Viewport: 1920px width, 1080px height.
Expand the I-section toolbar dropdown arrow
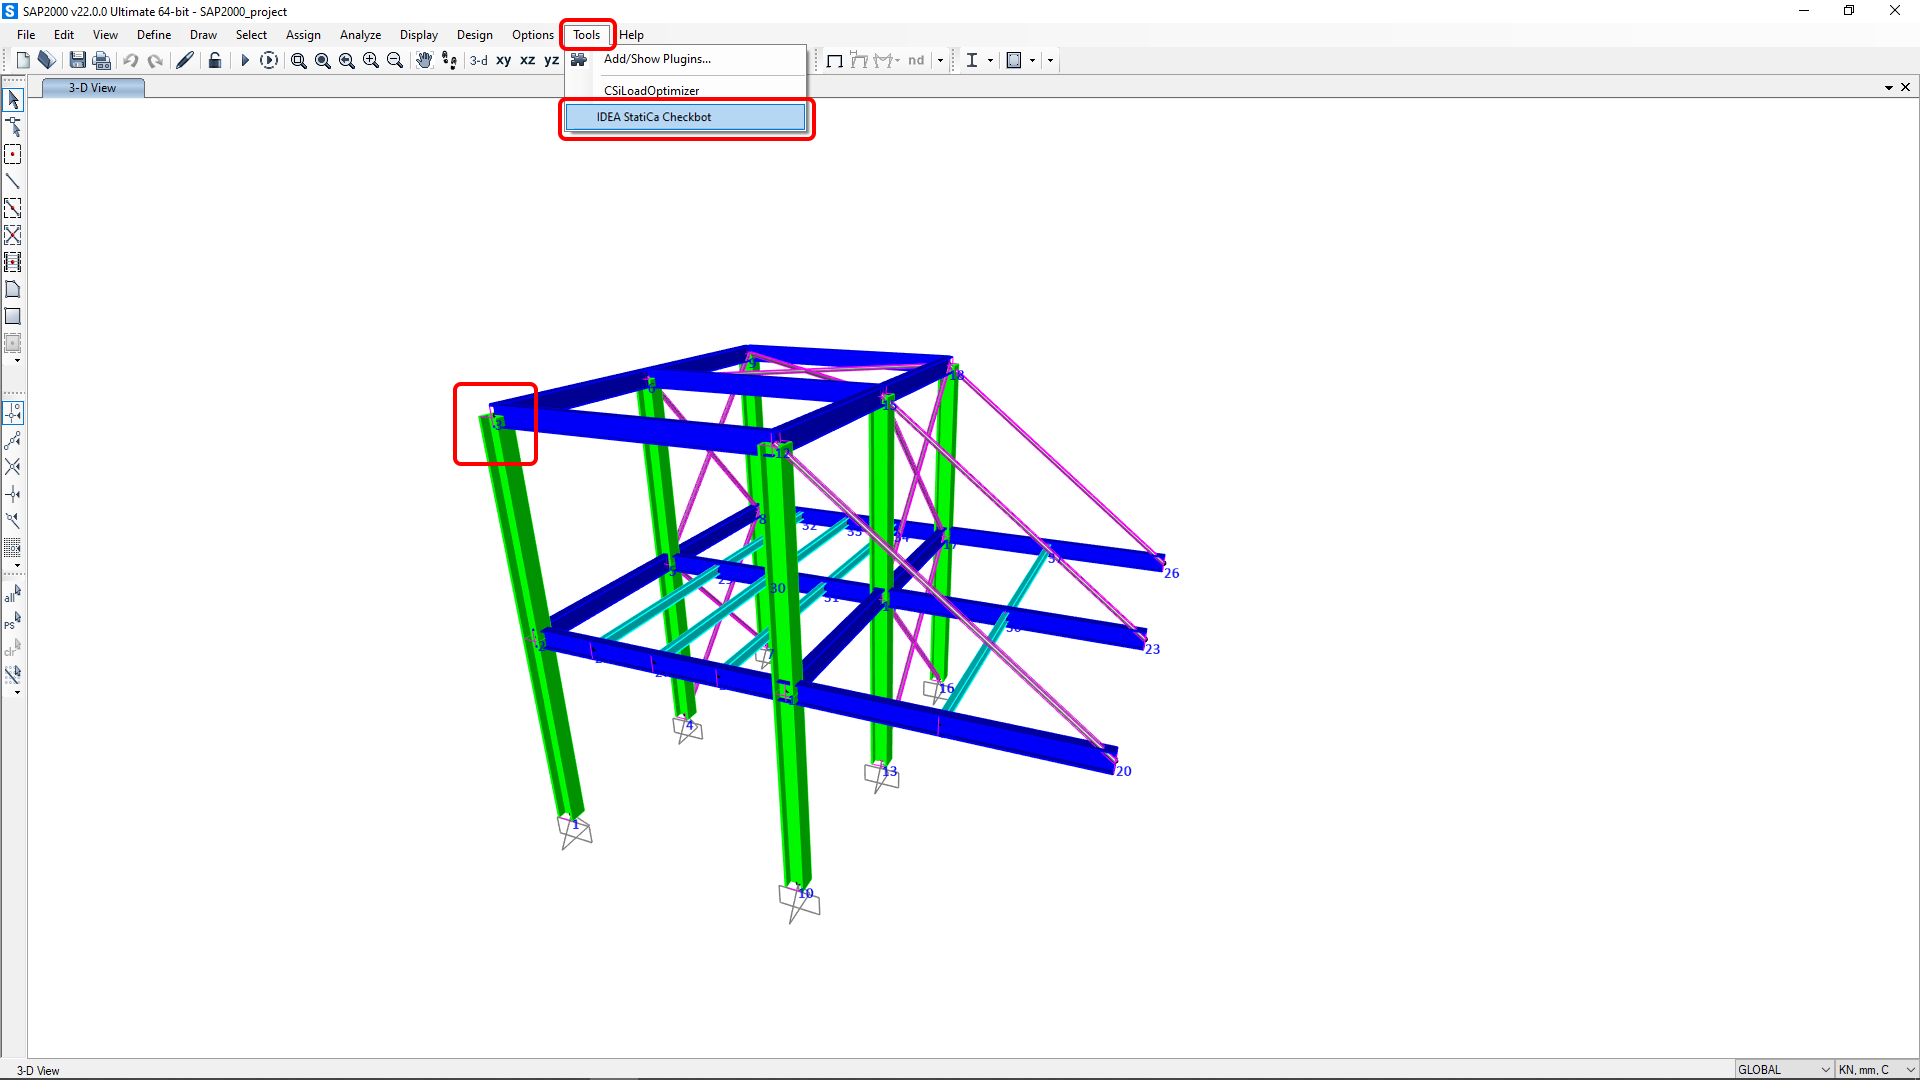coord(990,60)
